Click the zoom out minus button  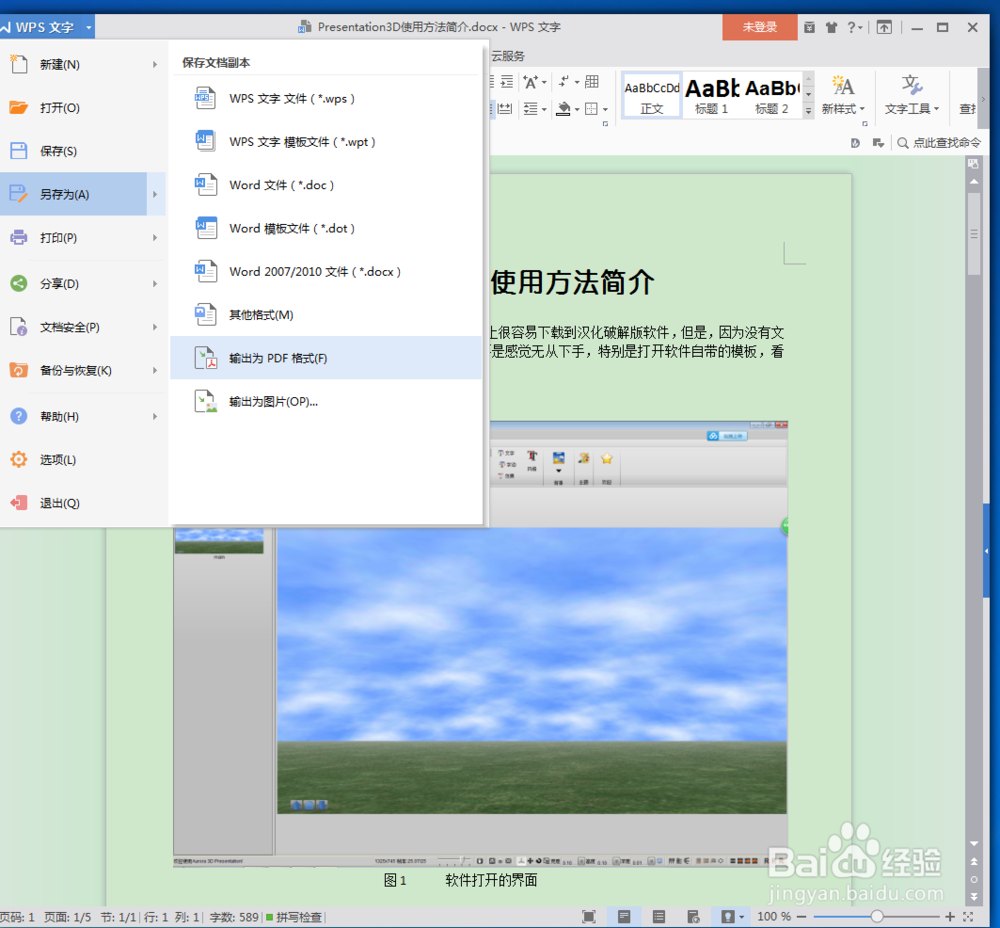coord(802,917)
